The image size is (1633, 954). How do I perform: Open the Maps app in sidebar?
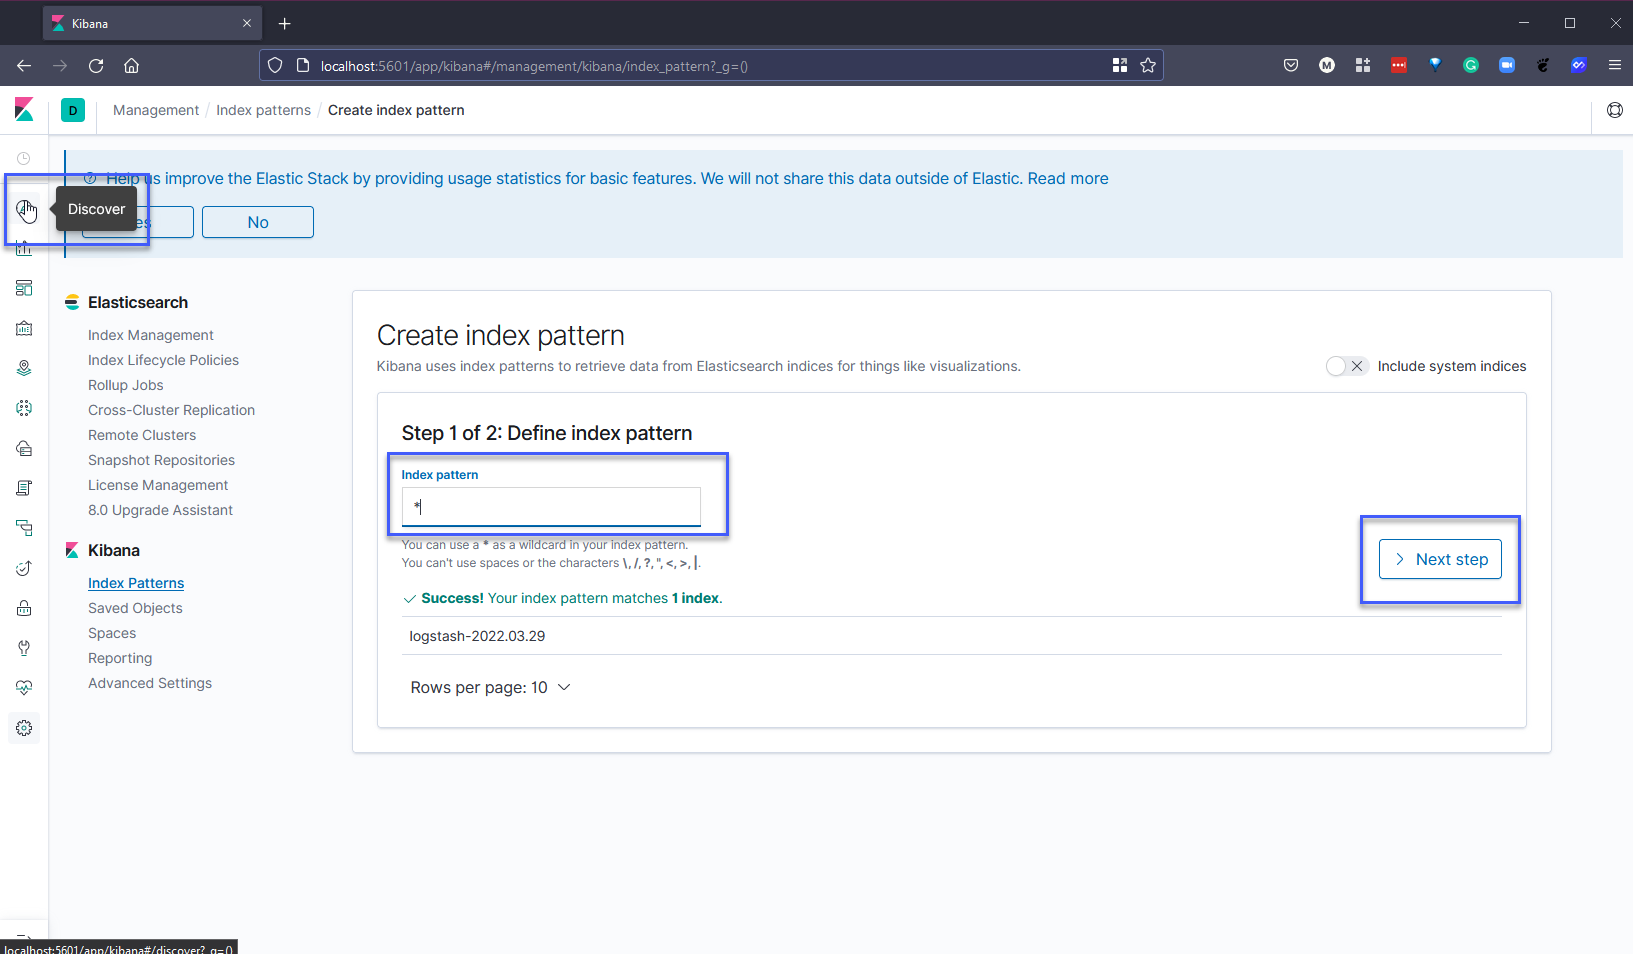pyautogui.click(x=24, y=368)
